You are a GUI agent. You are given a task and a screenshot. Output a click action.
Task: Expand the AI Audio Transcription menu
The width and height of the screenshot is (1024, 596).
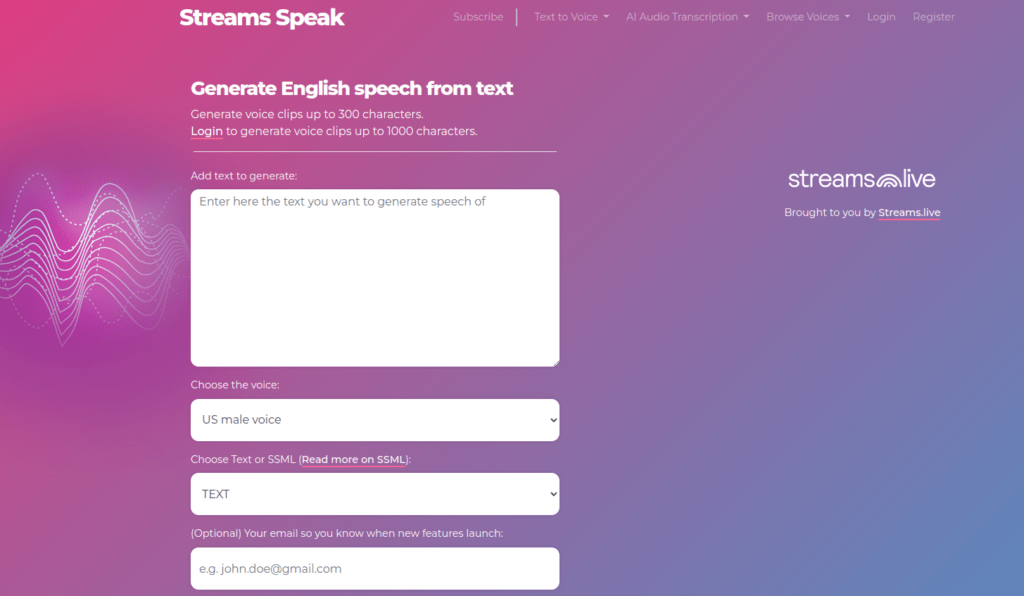tap(687, 17)
